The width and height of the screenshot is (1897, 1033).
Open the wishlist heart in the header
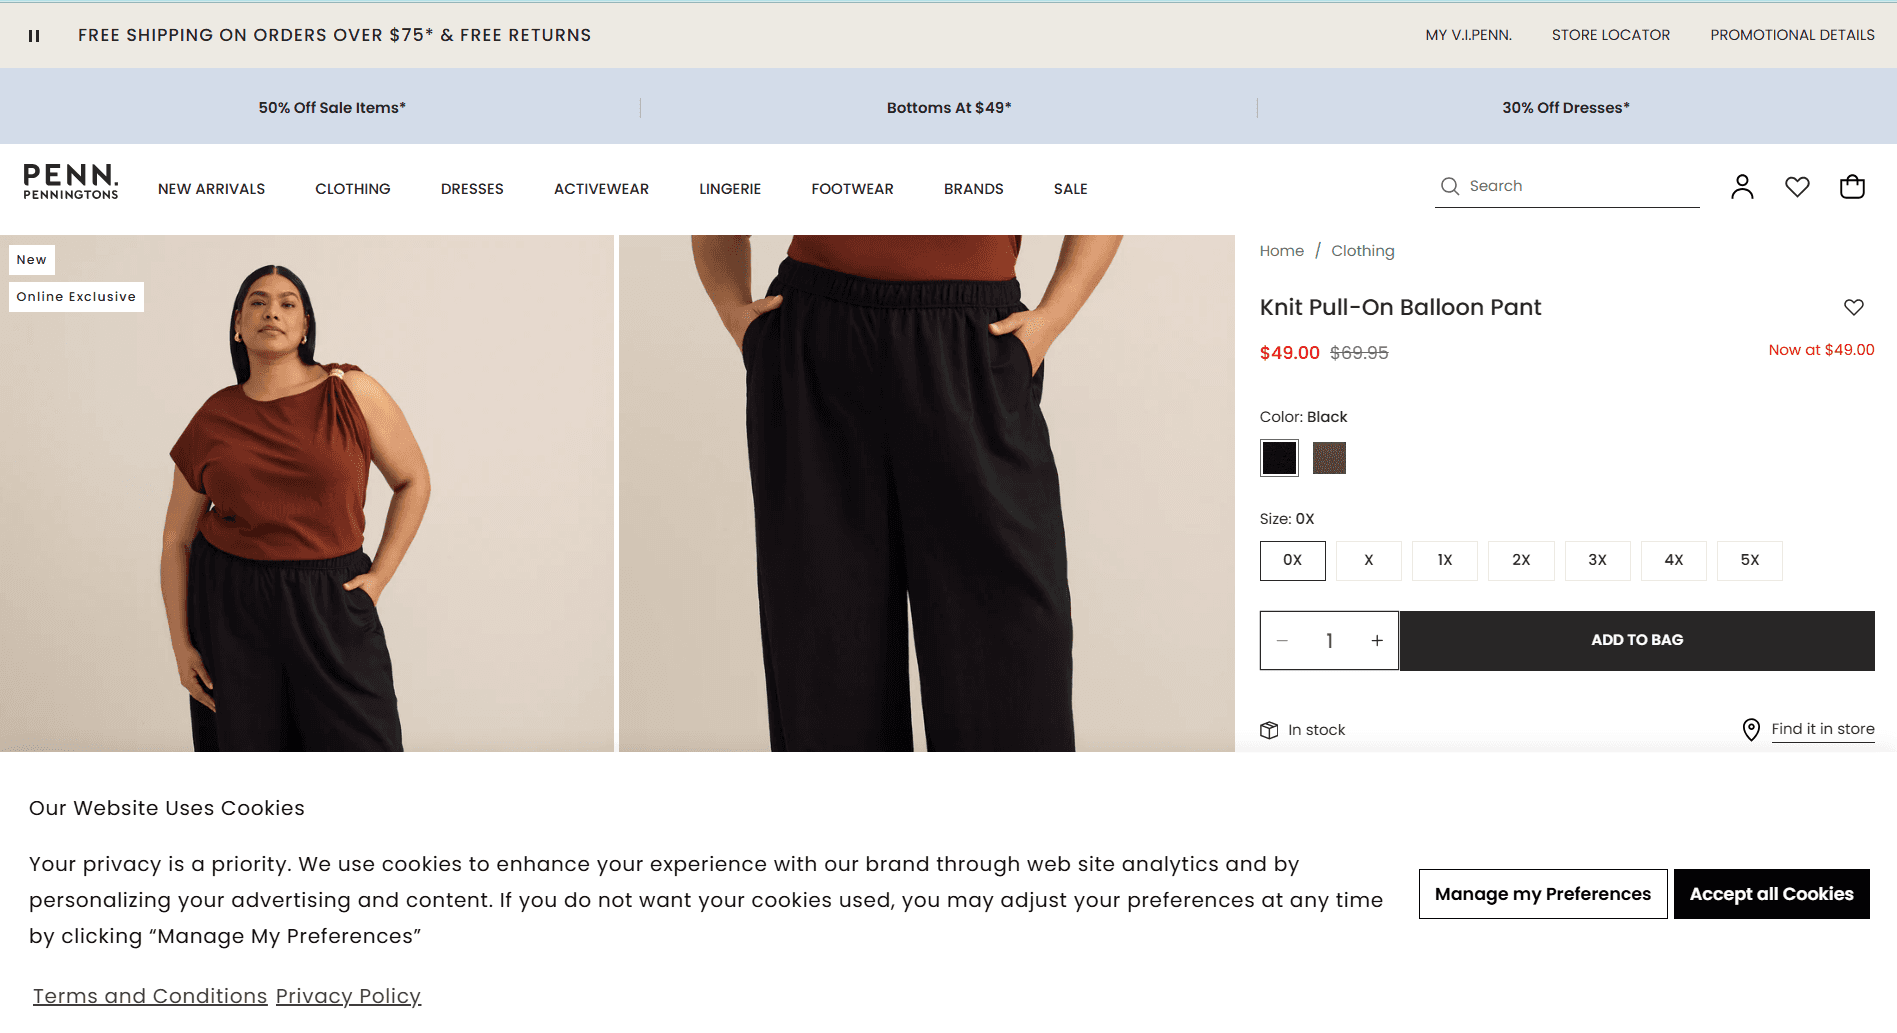click(1797, 186)
